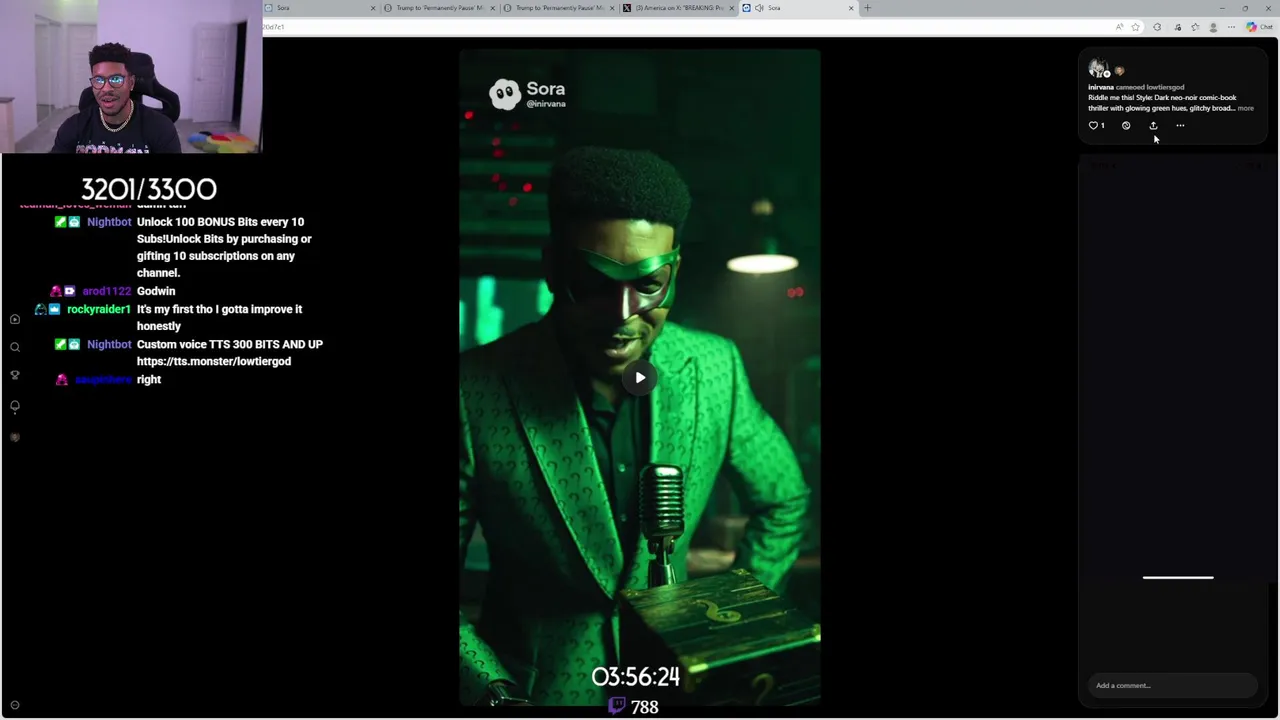
Task: Click the @inirvana handle on the video
Action: (x=546, y=104)
